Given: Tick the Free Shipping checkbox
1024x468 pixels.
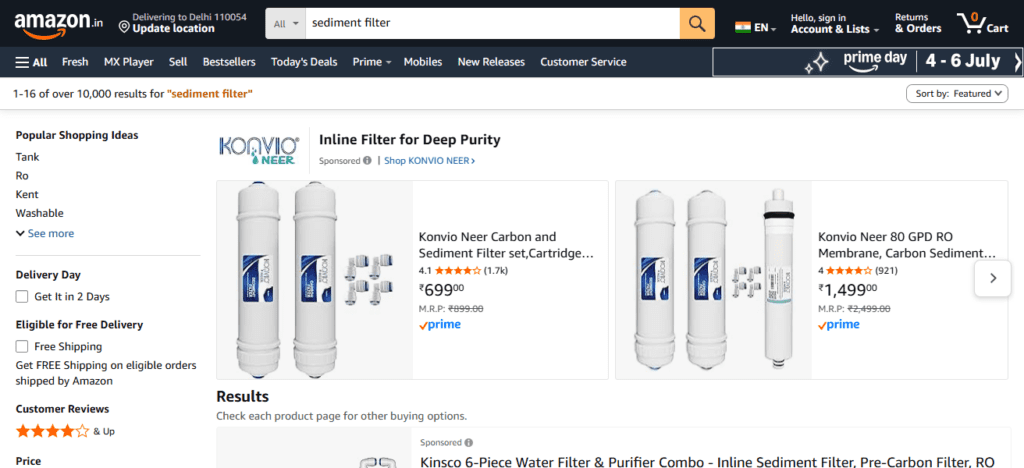Looking at the screenshot, I should (x=22, y=347).
